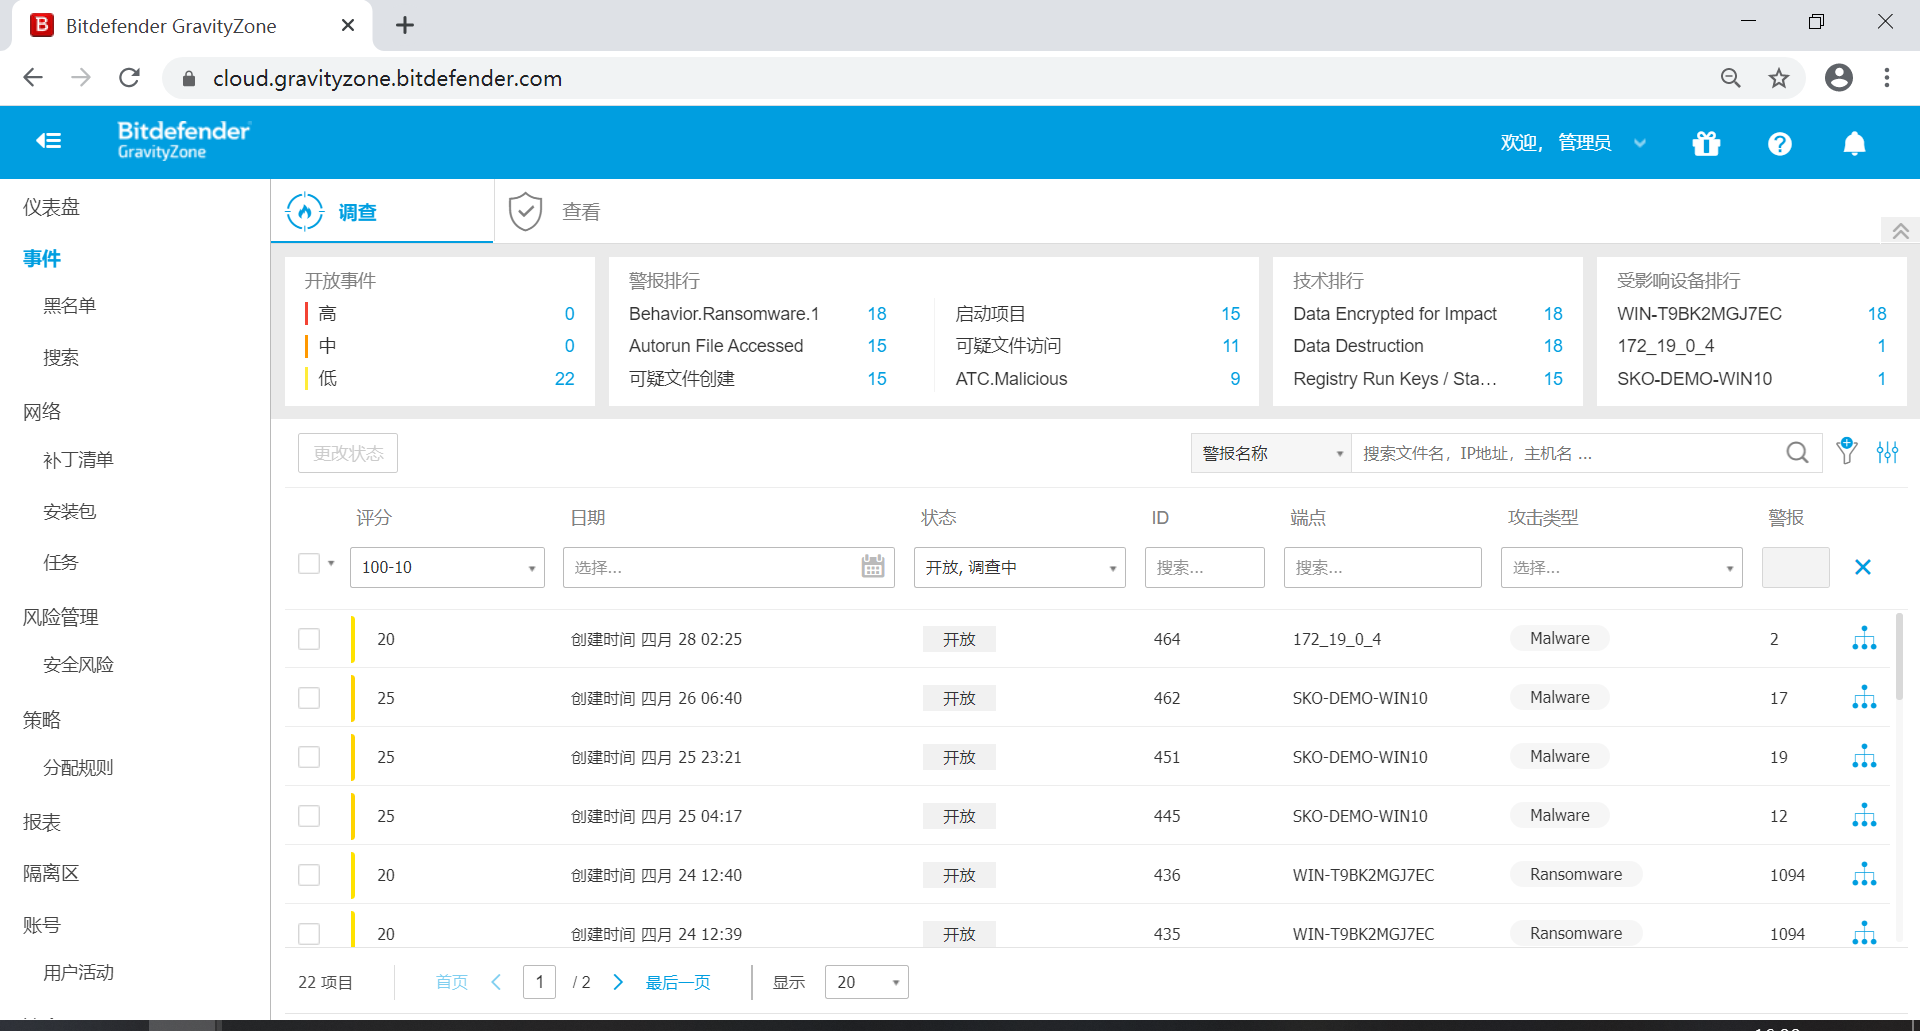1920x1031 pixels.
Task: Expand the select-all checkbox options arrow
Action: click(331, 564)
